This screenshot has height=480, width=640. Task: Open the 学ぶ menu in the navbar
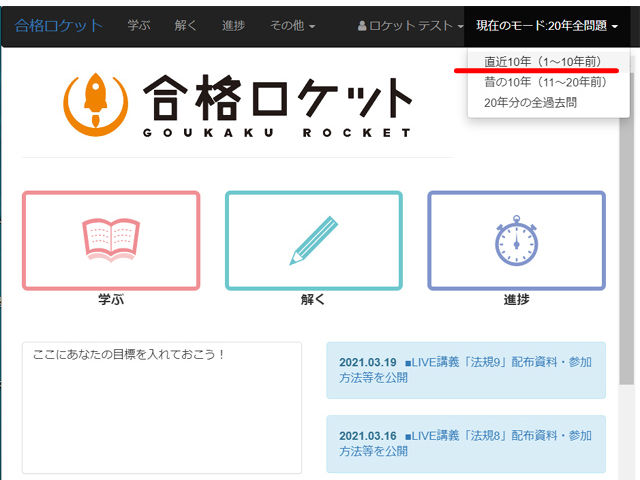pos(139,26)
